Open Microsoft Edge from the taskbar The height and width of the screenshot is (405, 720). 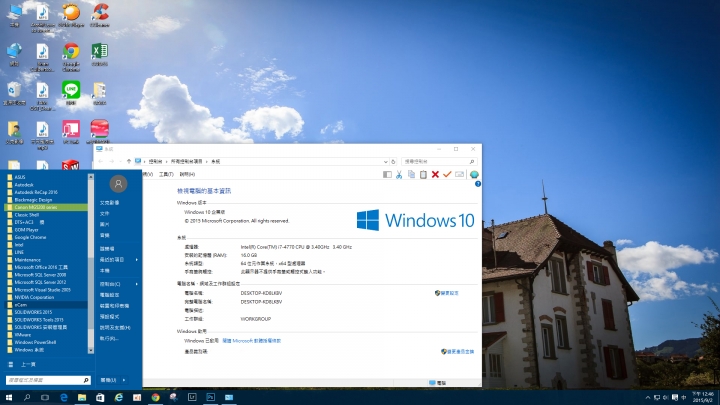tap(63, 397)
